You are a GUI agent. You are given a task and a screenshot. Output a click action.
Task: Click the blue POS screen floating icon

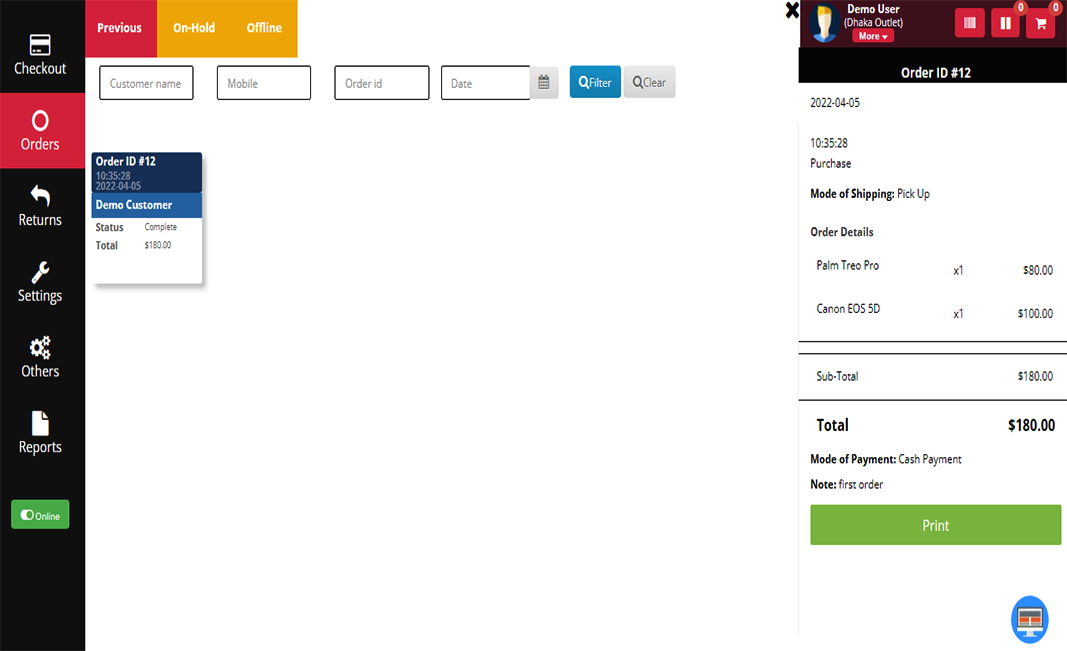(x=1029, y=619)
